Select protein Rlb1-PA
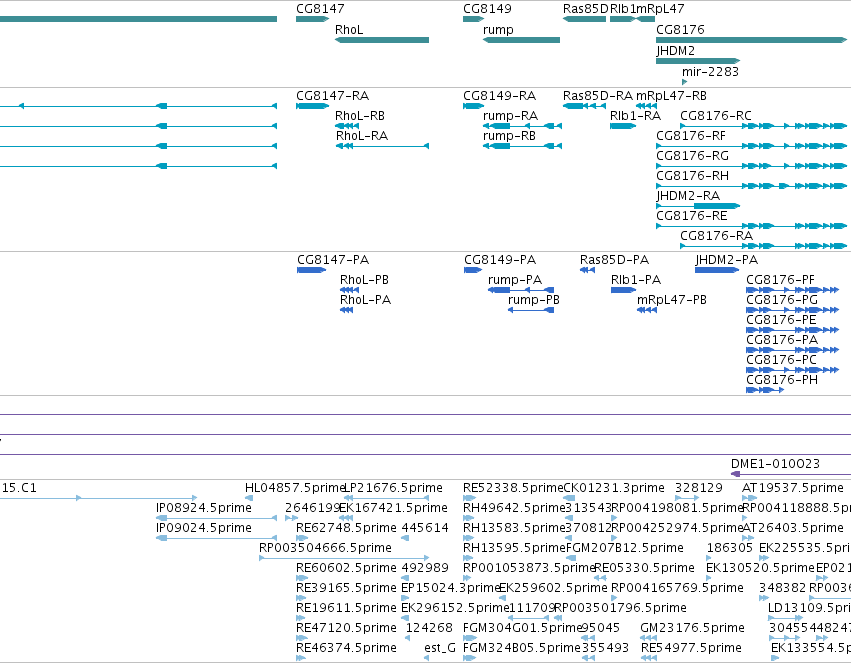 point(636,280)
